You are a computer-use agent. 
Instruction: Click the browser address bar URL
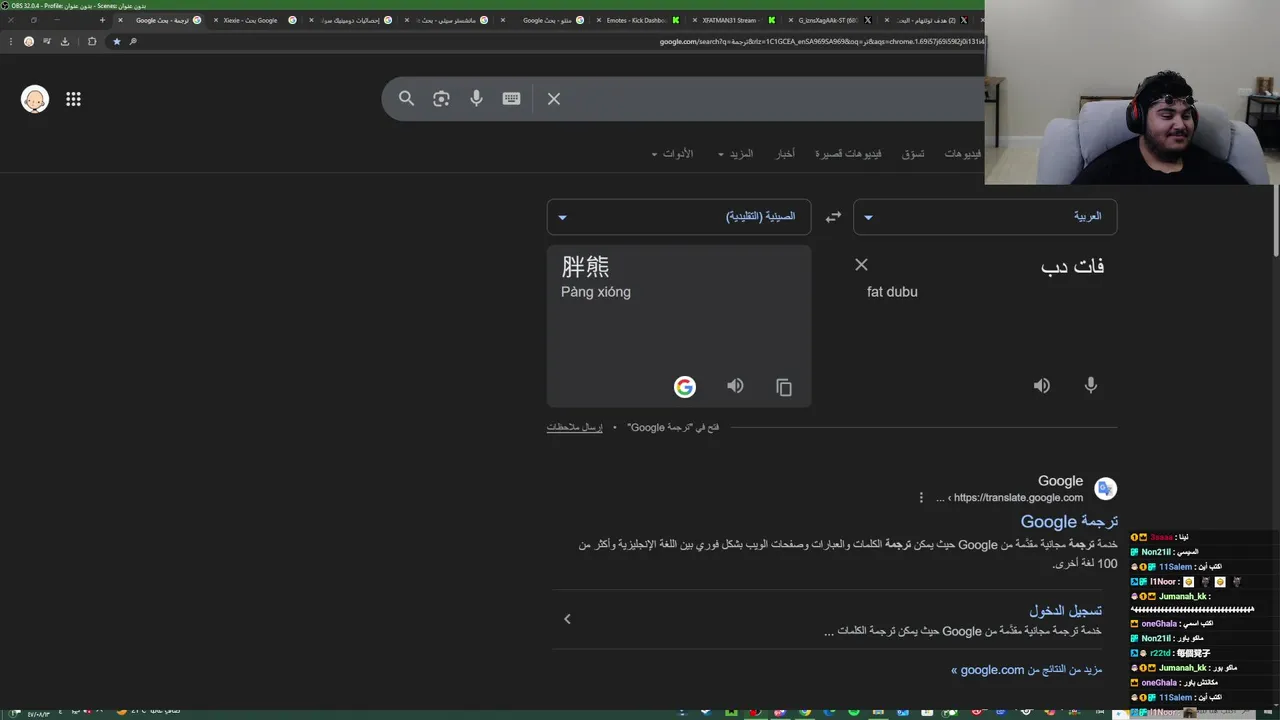click(822, 41)
